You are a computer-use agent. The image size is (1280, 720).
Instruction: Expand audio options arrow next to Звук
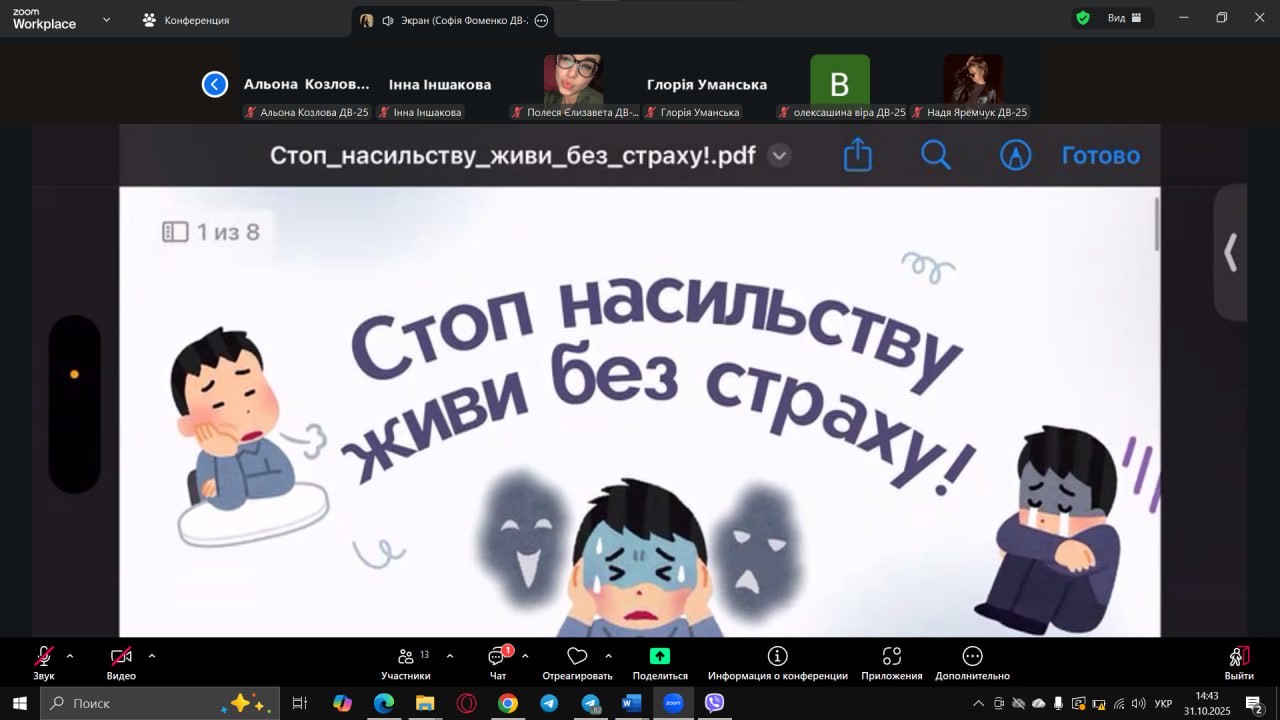70,656
